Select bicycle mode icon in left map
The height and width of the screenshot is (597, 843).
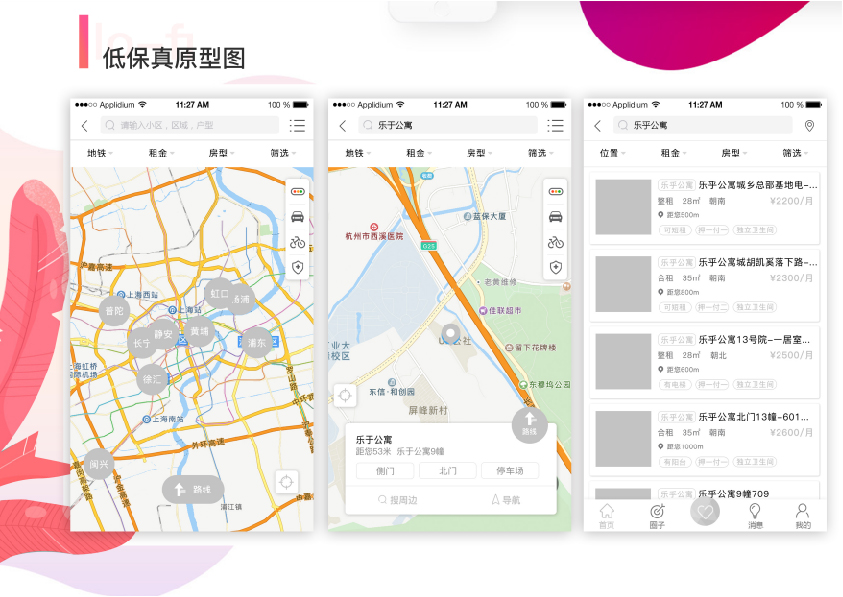pyautogui.click(x=297, y=242)
